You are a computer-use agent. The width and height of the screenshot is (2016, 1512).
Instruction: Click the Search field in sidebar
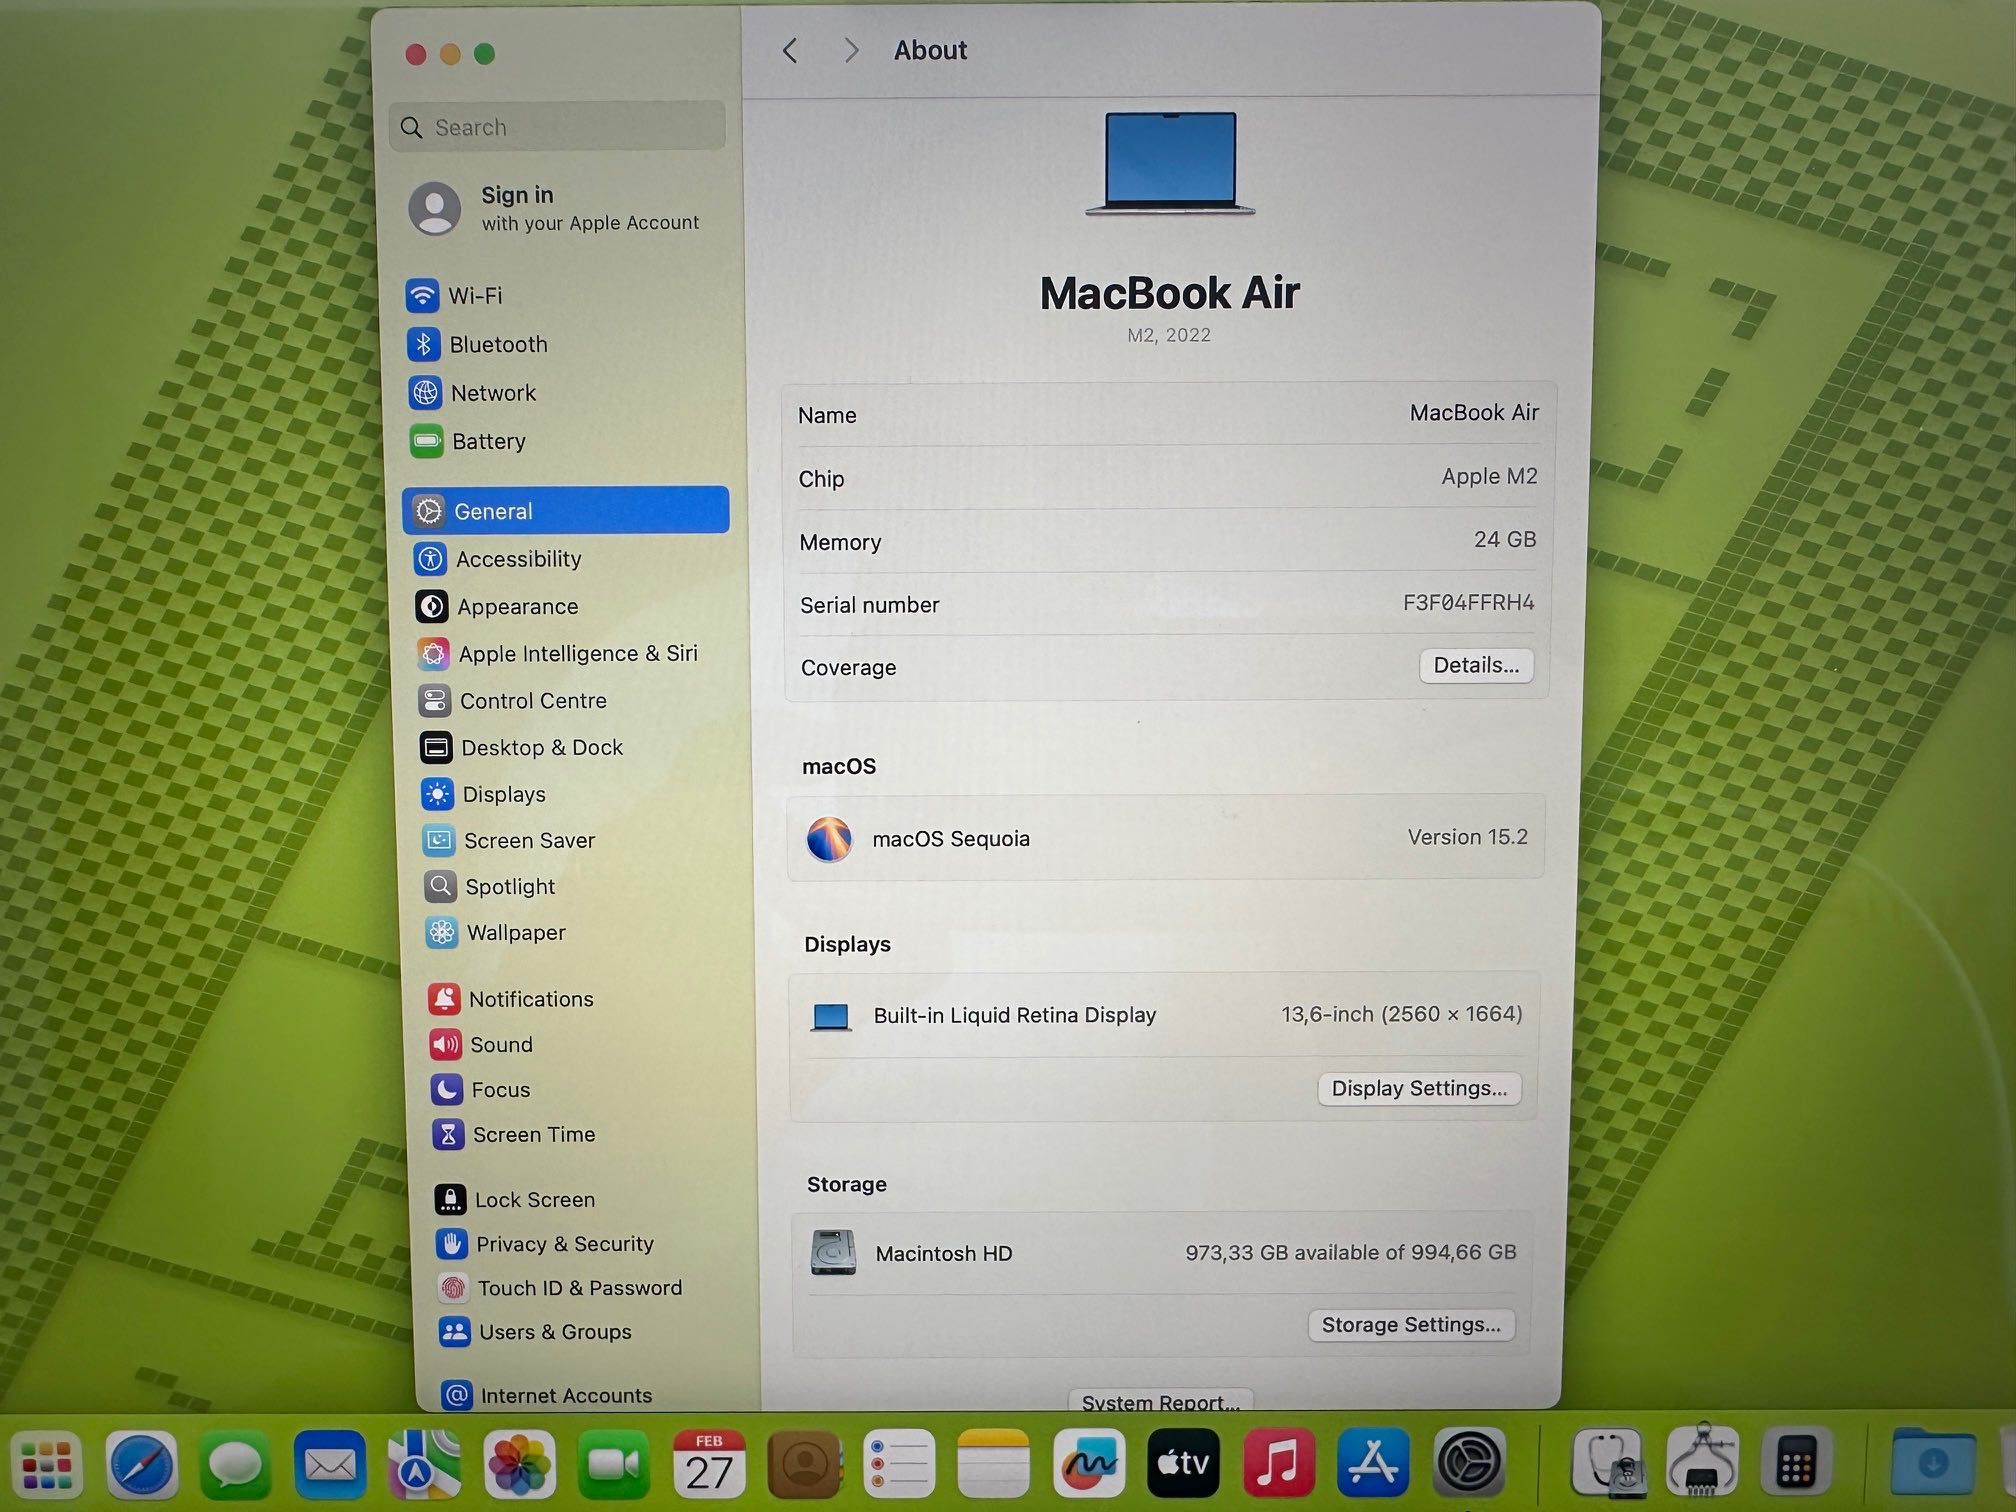coord(557,127)
